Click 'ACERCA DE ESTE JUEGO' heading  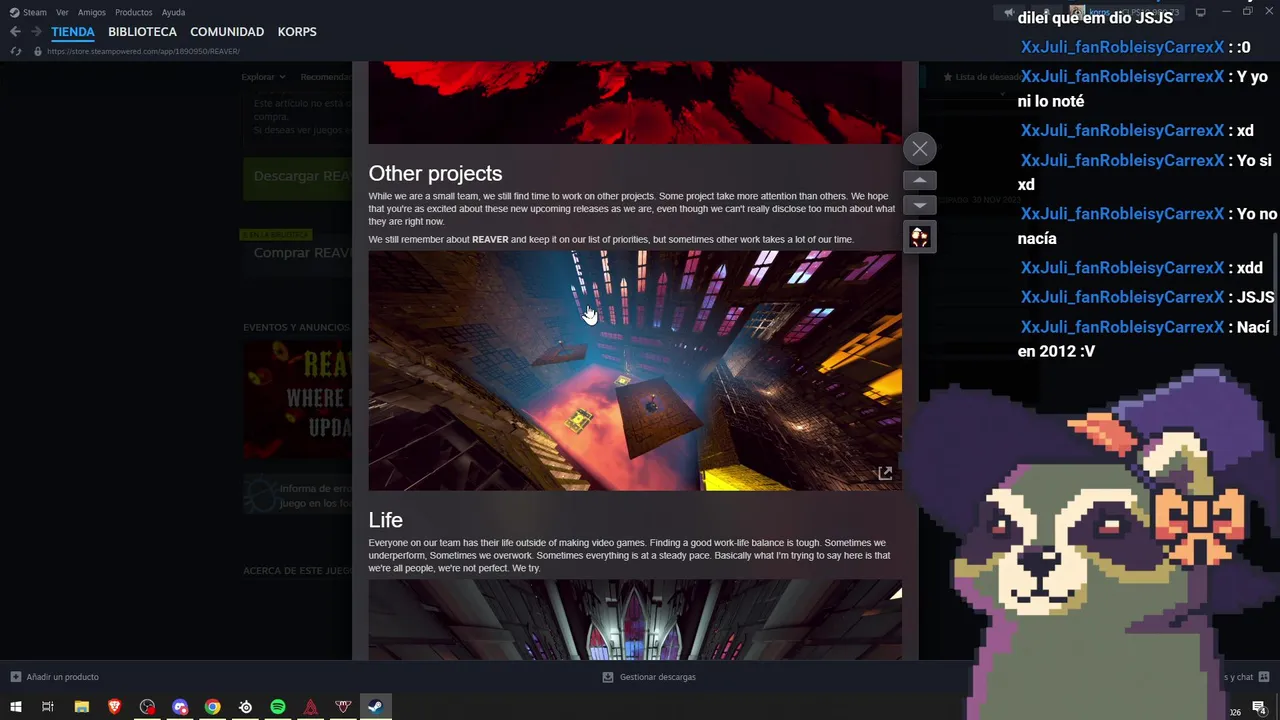tap(297, 571)
